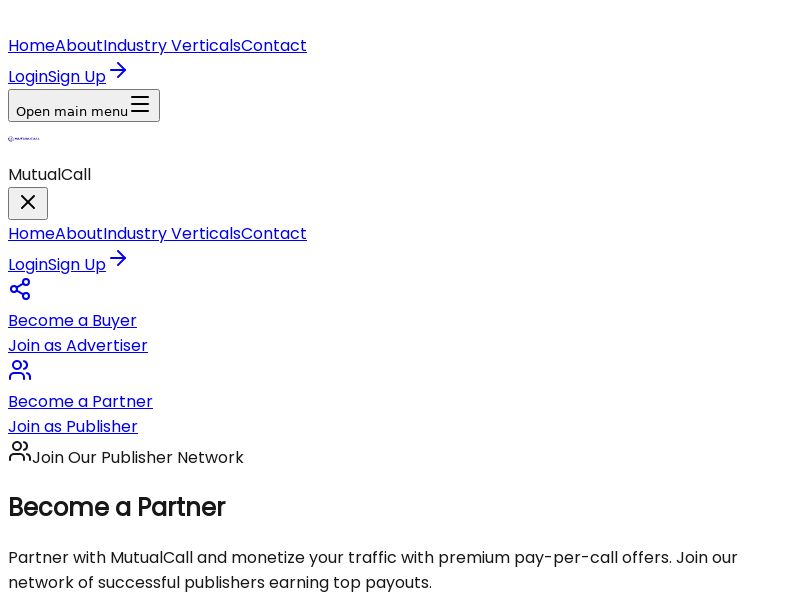The height and width of the screenshot is (600, 800).
Task: Click the share network icon above Become a Buyer
Action: point(19,289)
